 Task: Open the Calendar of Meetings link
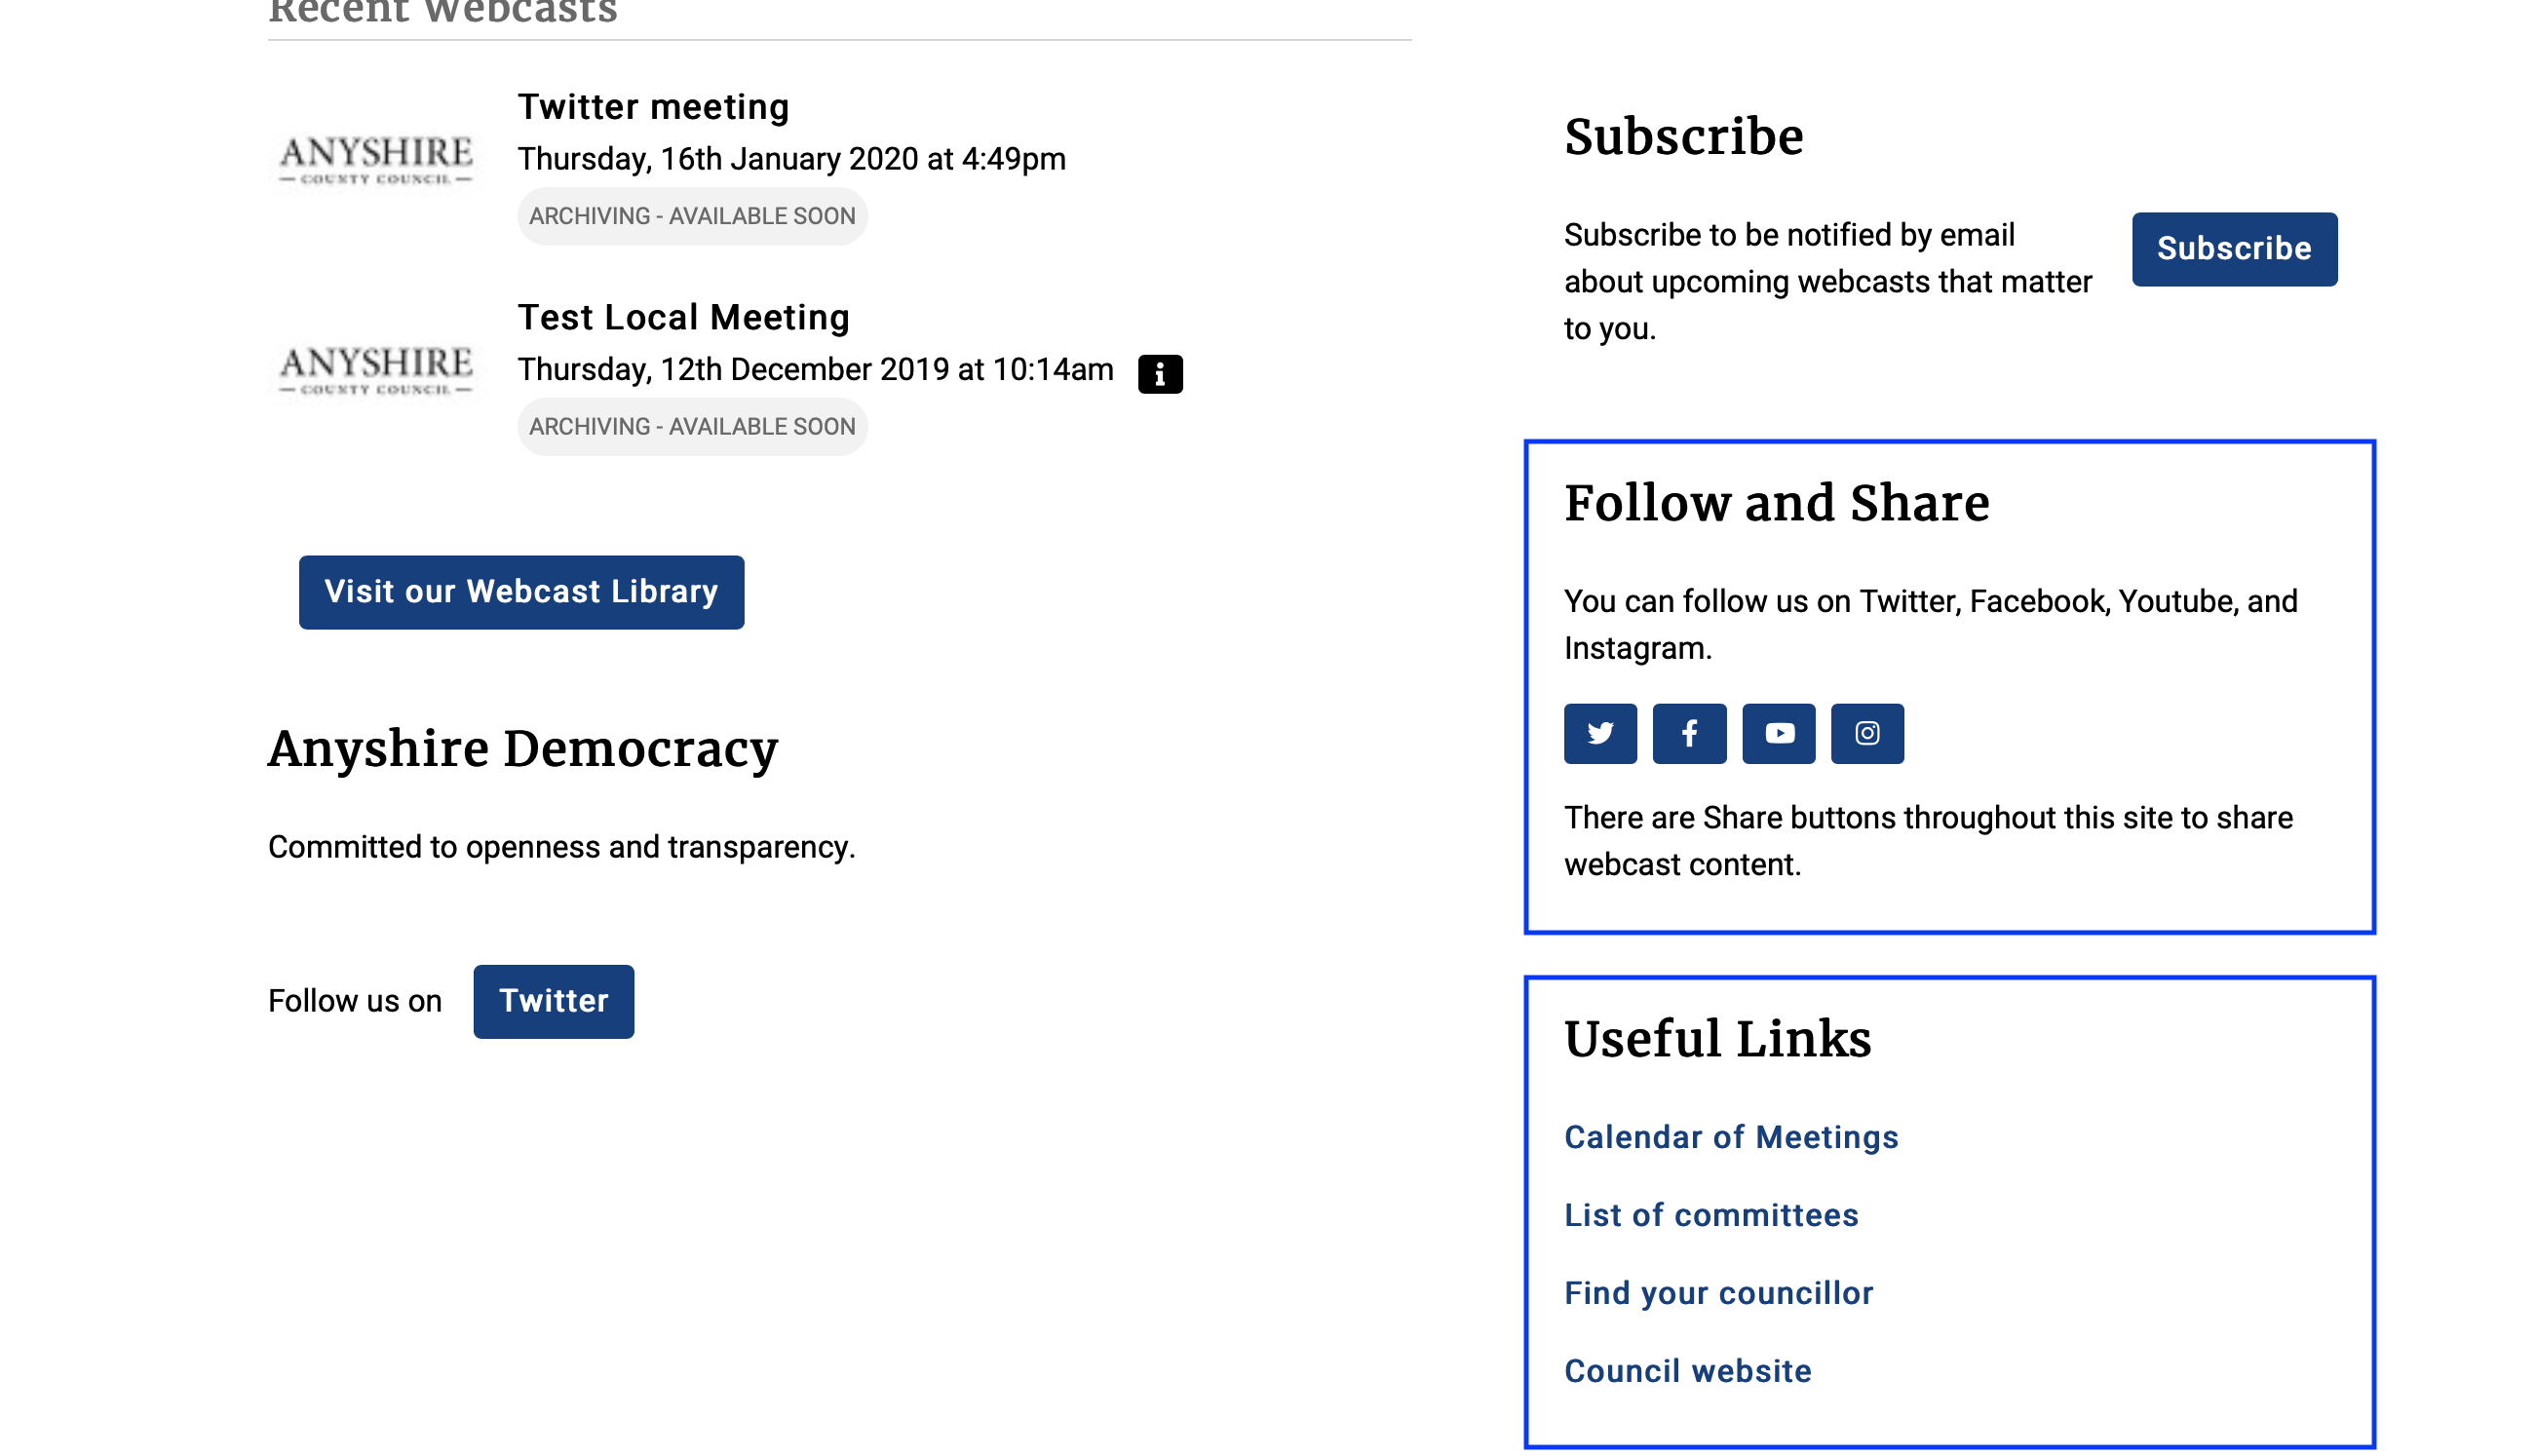1731,1133
